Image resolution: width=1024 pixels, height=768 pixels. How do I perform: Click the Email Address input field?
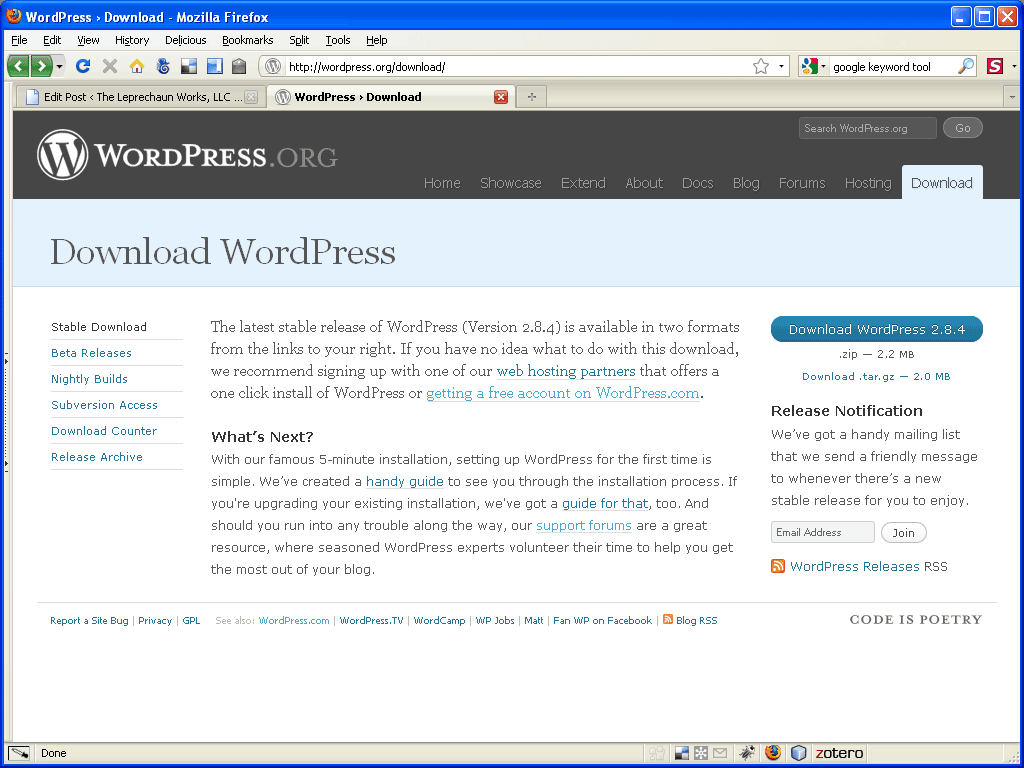point(822,532)
